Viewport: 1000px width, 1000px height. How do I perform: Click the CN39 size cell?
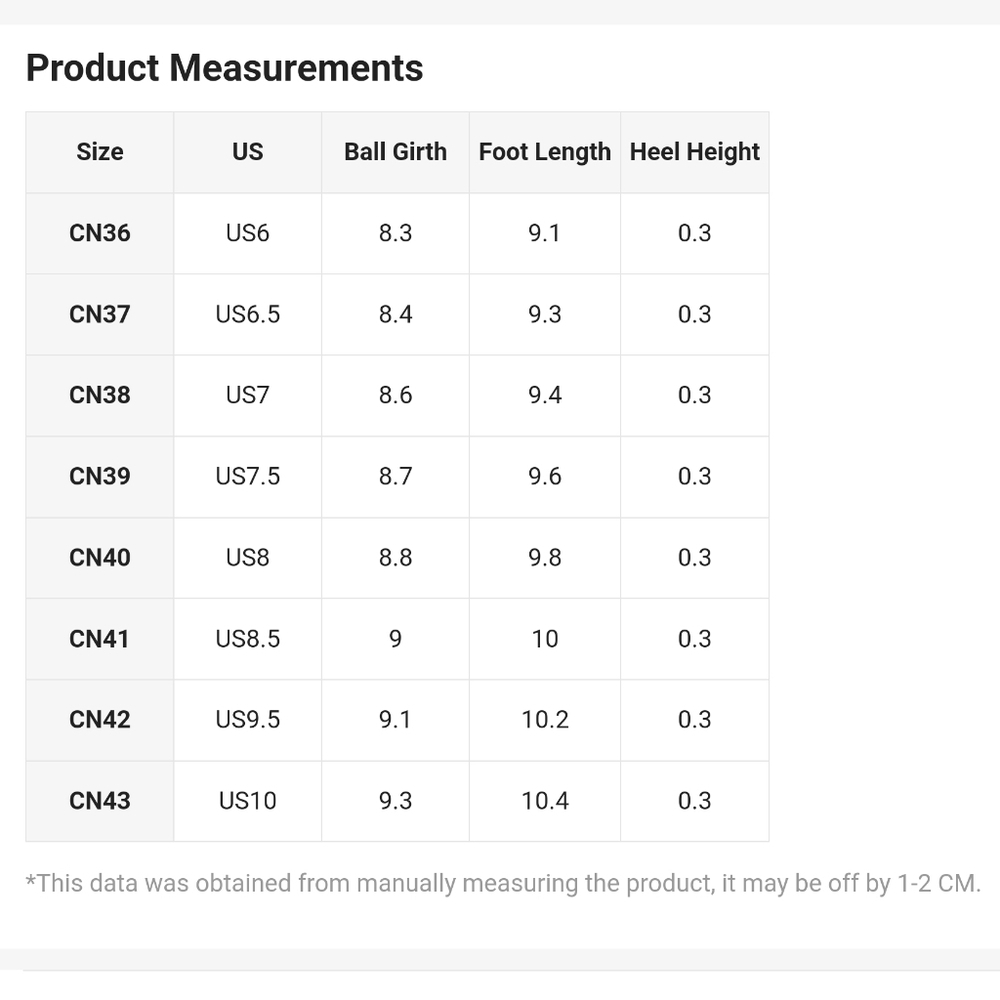[99, 476]
